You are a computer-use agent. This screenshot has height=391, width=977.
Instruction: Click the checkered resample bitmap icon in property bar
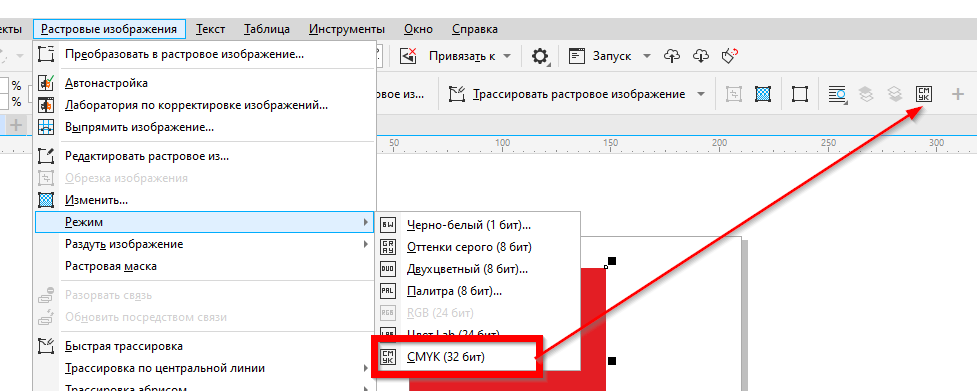coord(763,94)
